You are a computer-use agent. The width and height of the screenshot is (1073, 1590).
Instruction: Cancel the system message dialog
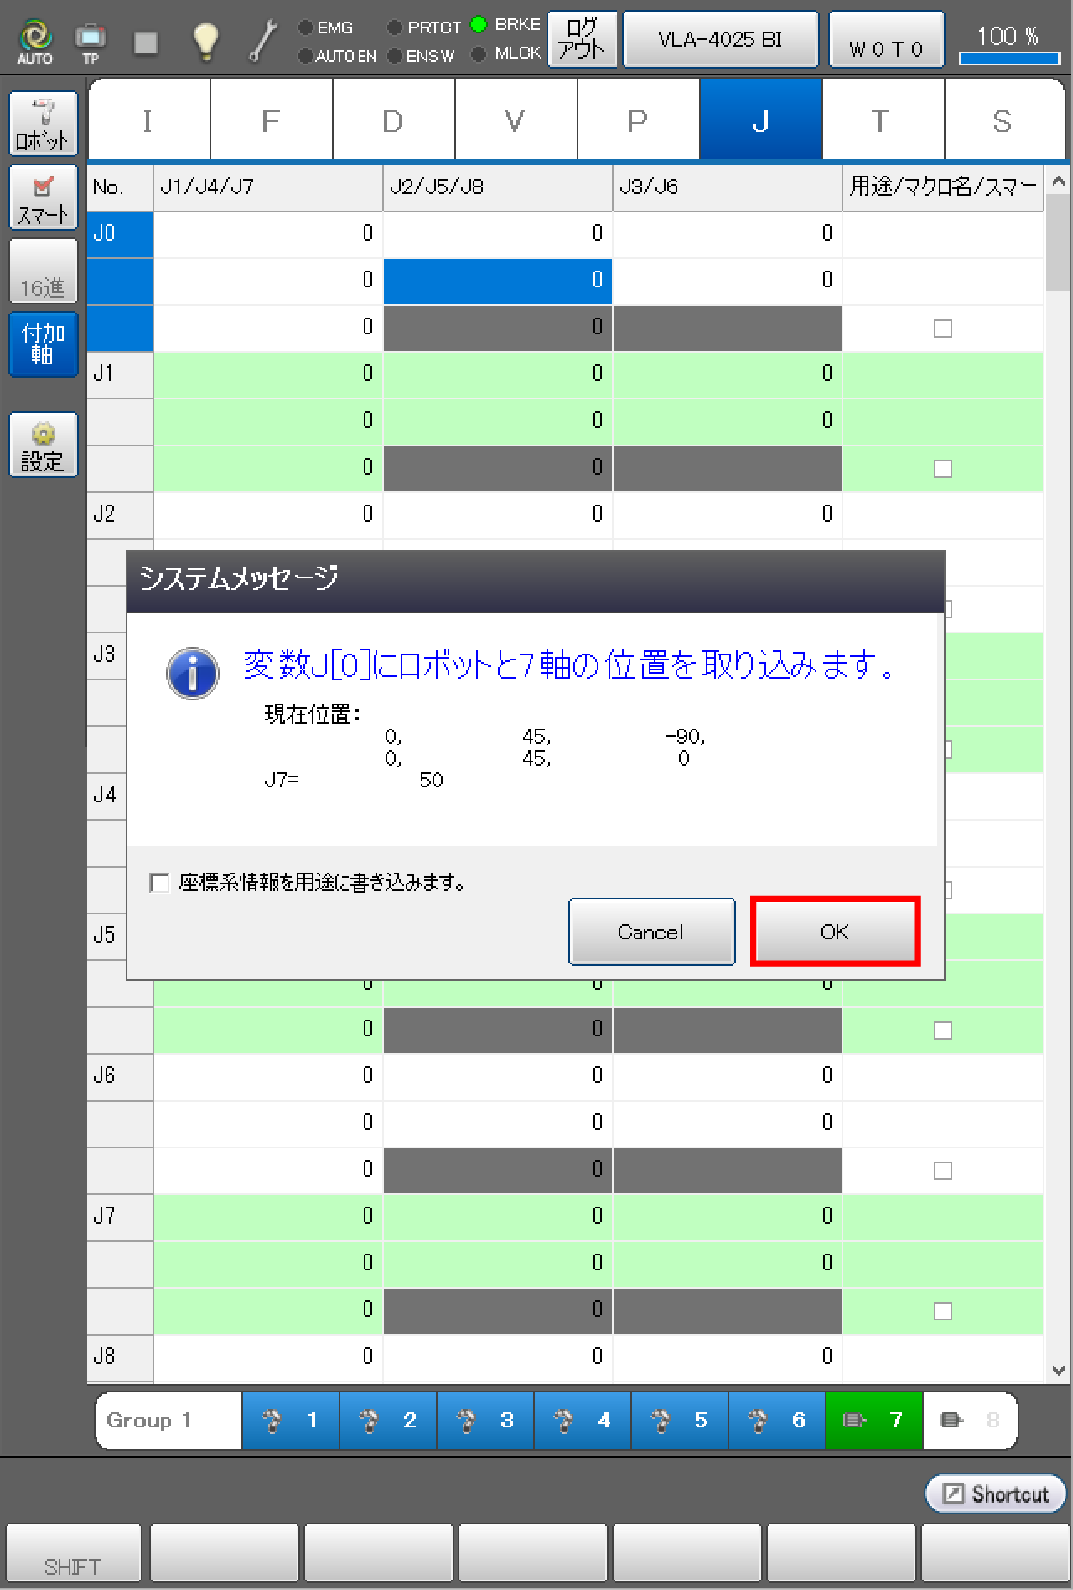651,932
